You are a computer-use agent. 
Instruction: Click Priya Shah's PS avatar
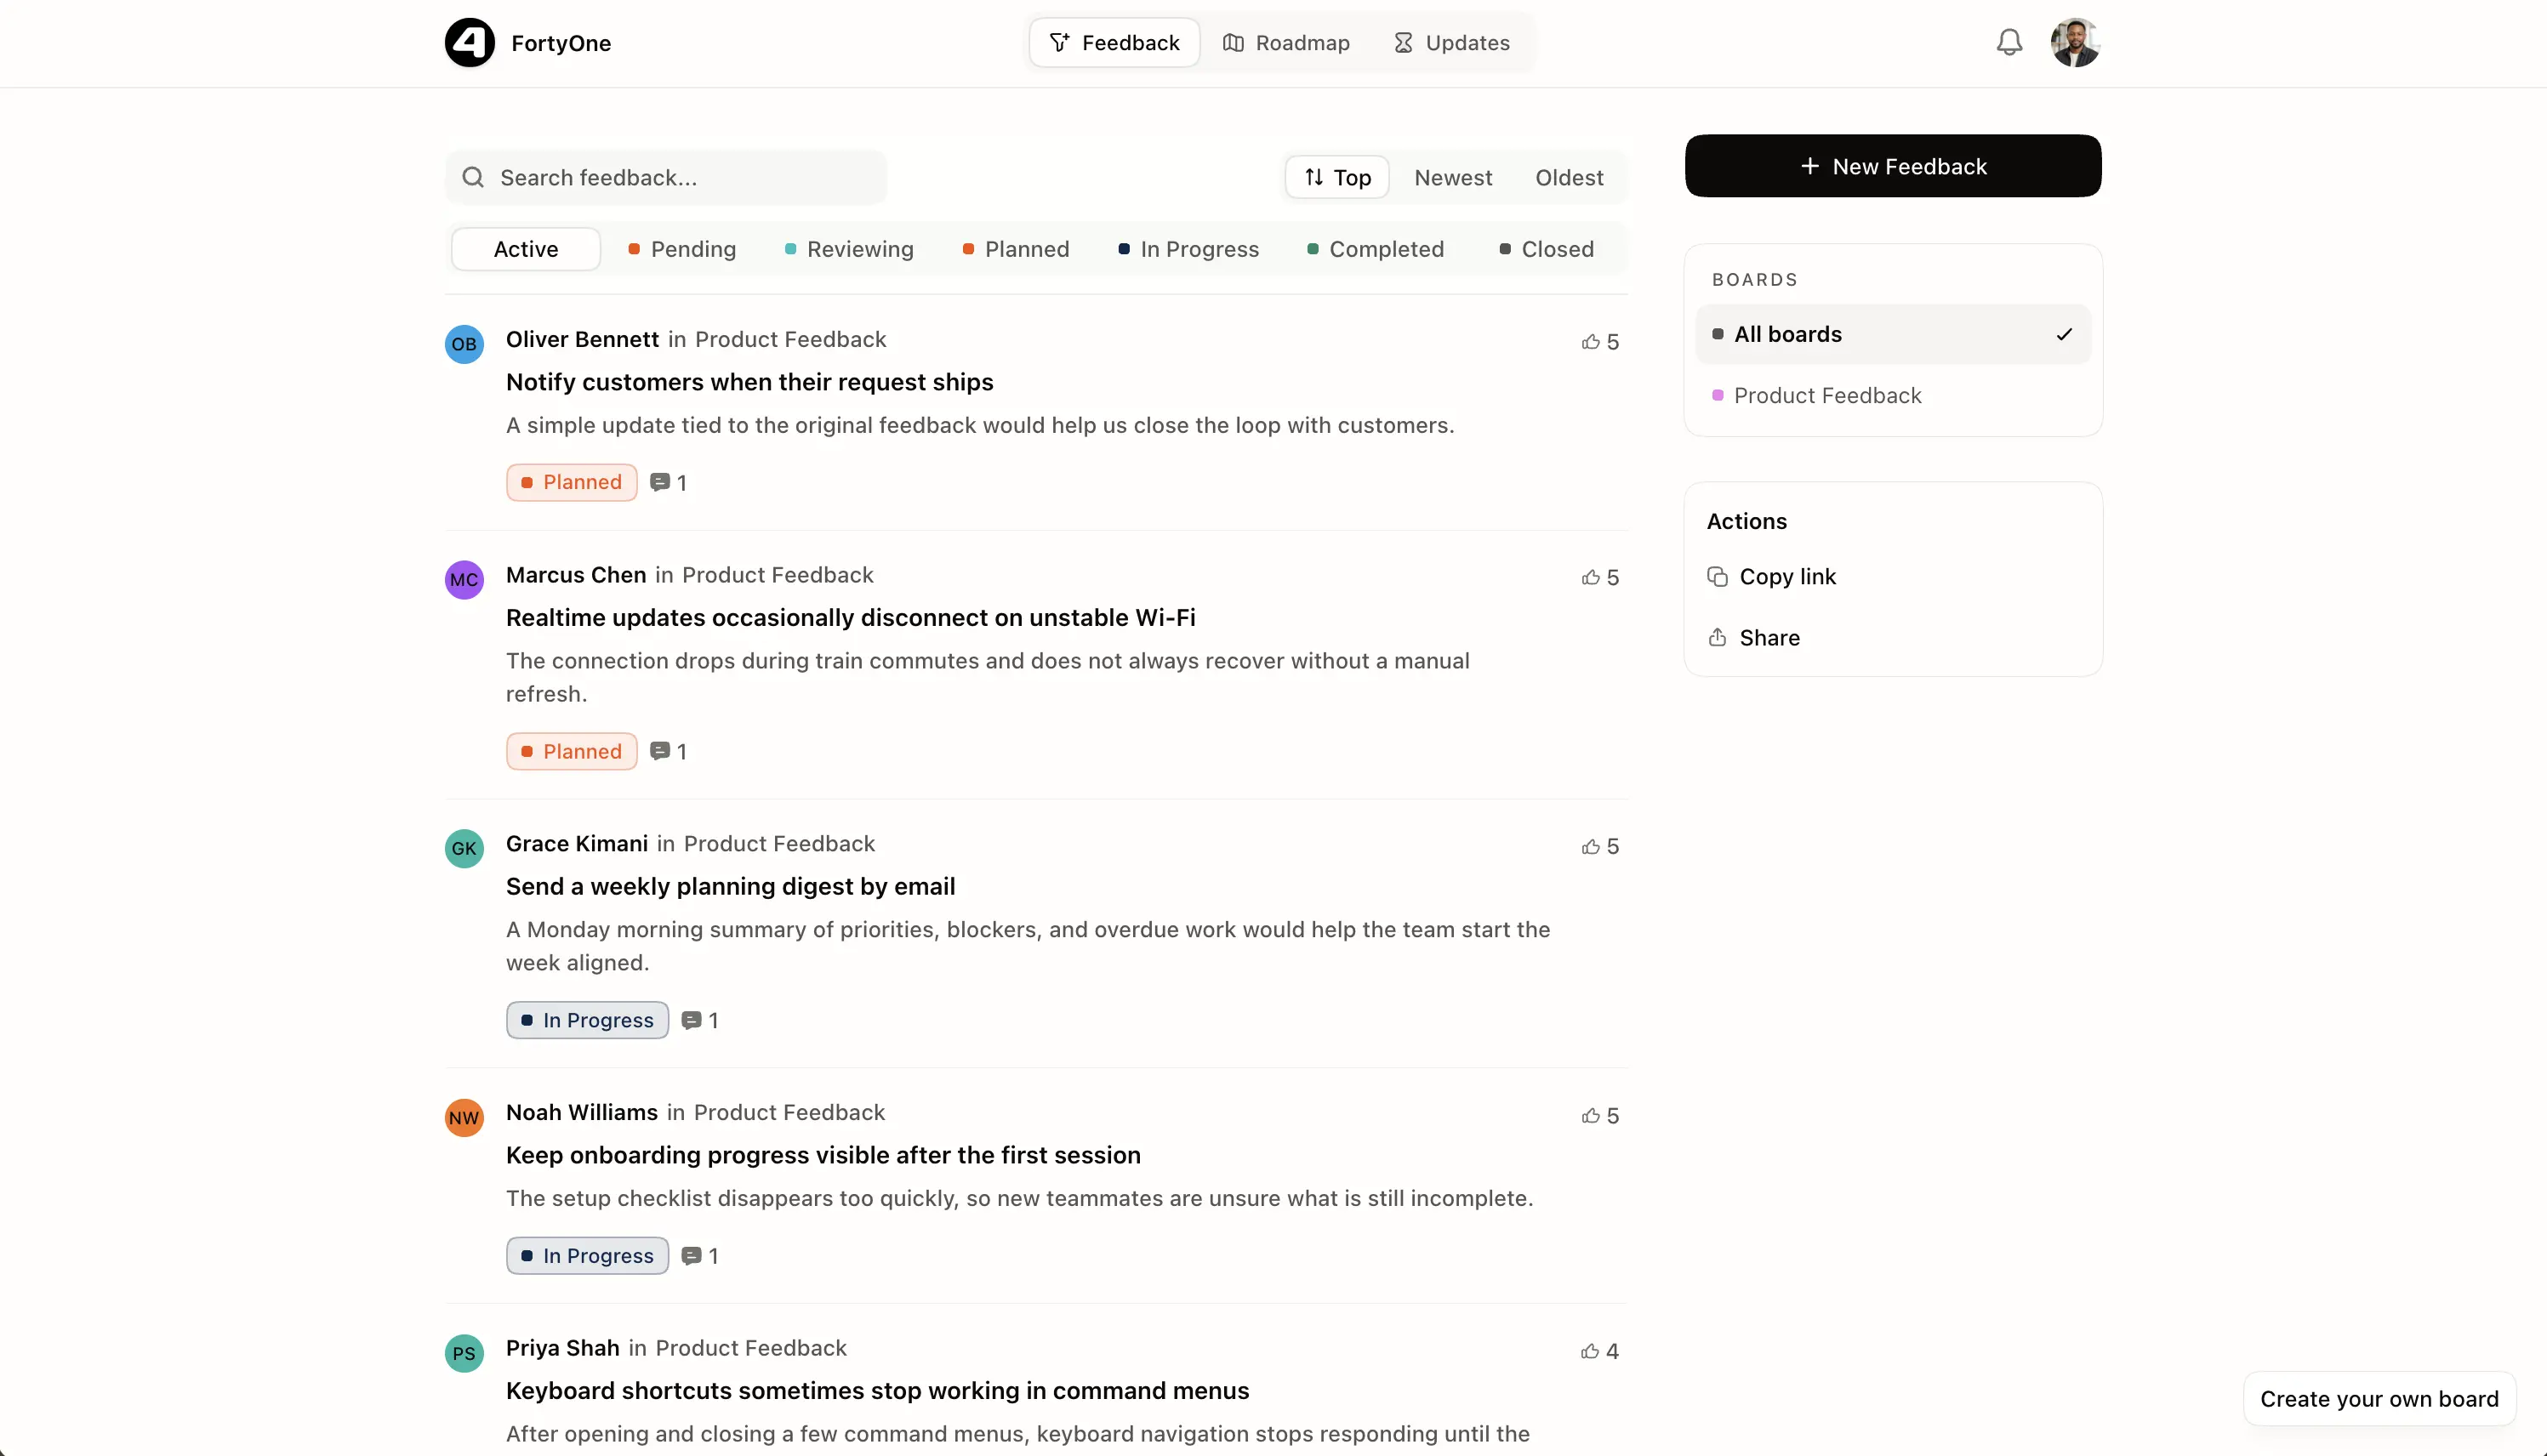point(464,1354)
